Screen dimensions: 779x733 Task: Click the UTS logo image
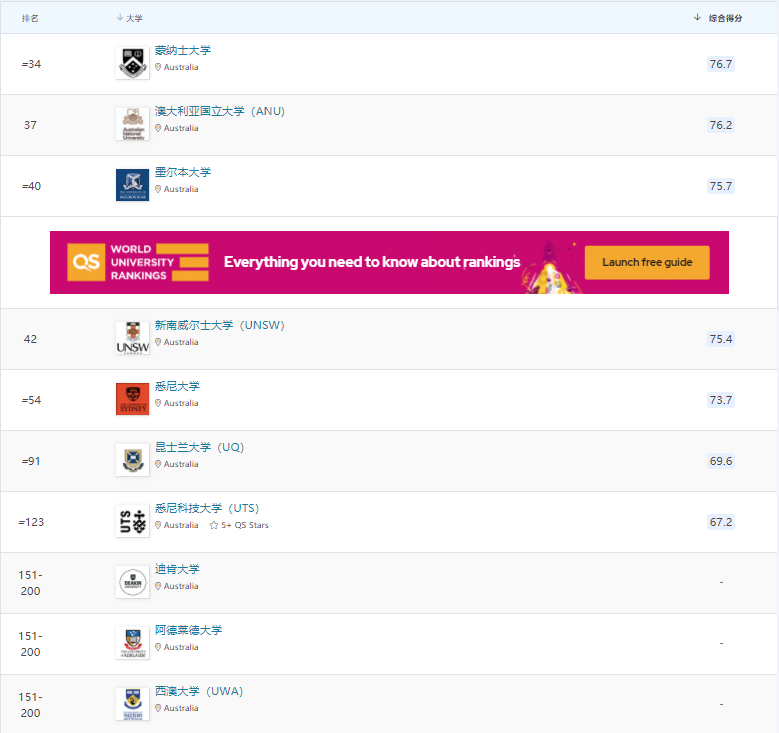[x=132, y=521]
